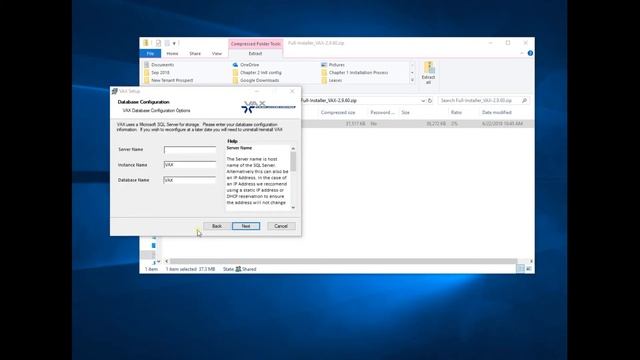Image resolution: width=640 pixels, height=360 pixels.
Task: Click the Help panel scroll up arrow
Action: click(x=293, y=149)
